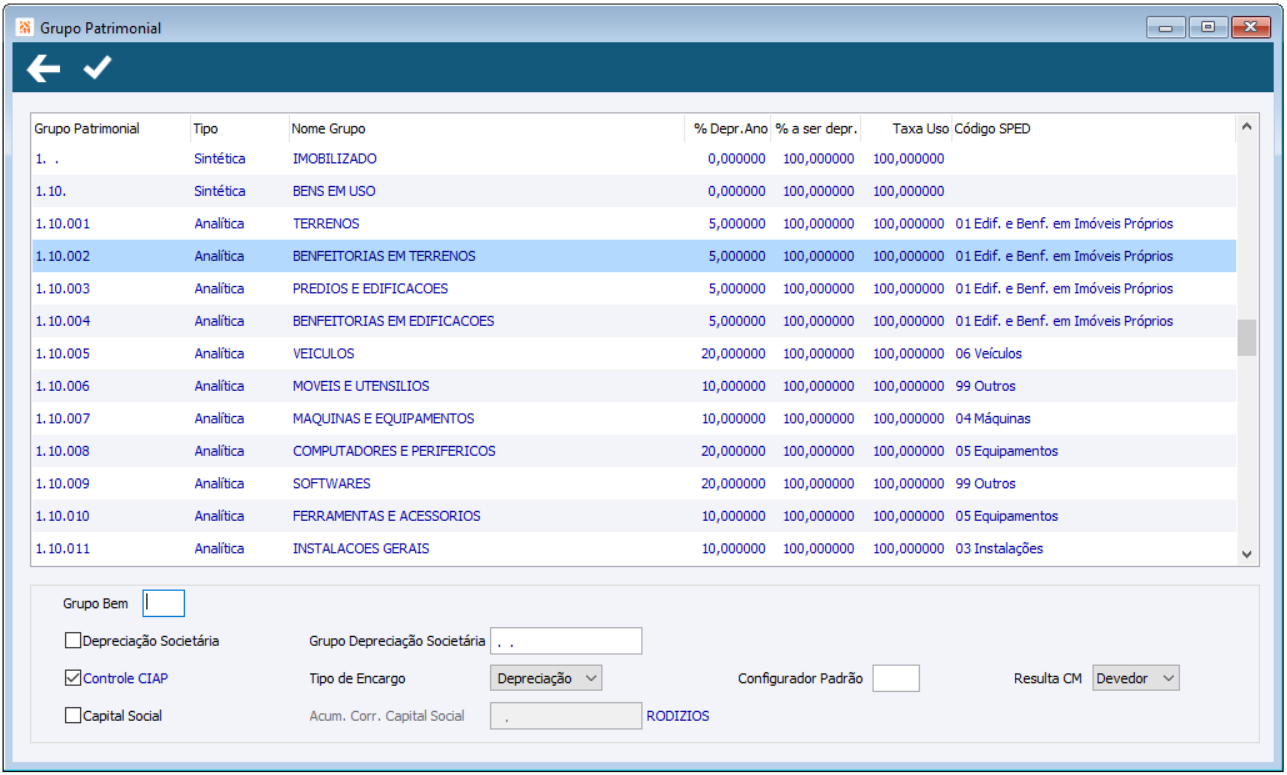Open the Tipo de Encargo dropdown

point(546,678)
